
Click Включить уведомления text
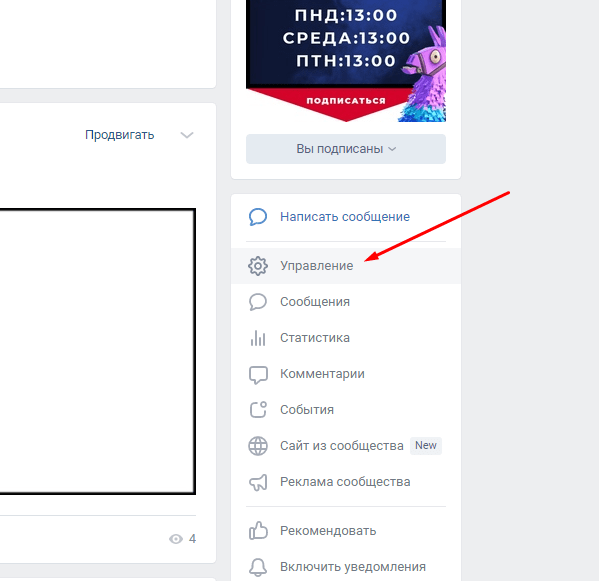click(x=353, y=567)
